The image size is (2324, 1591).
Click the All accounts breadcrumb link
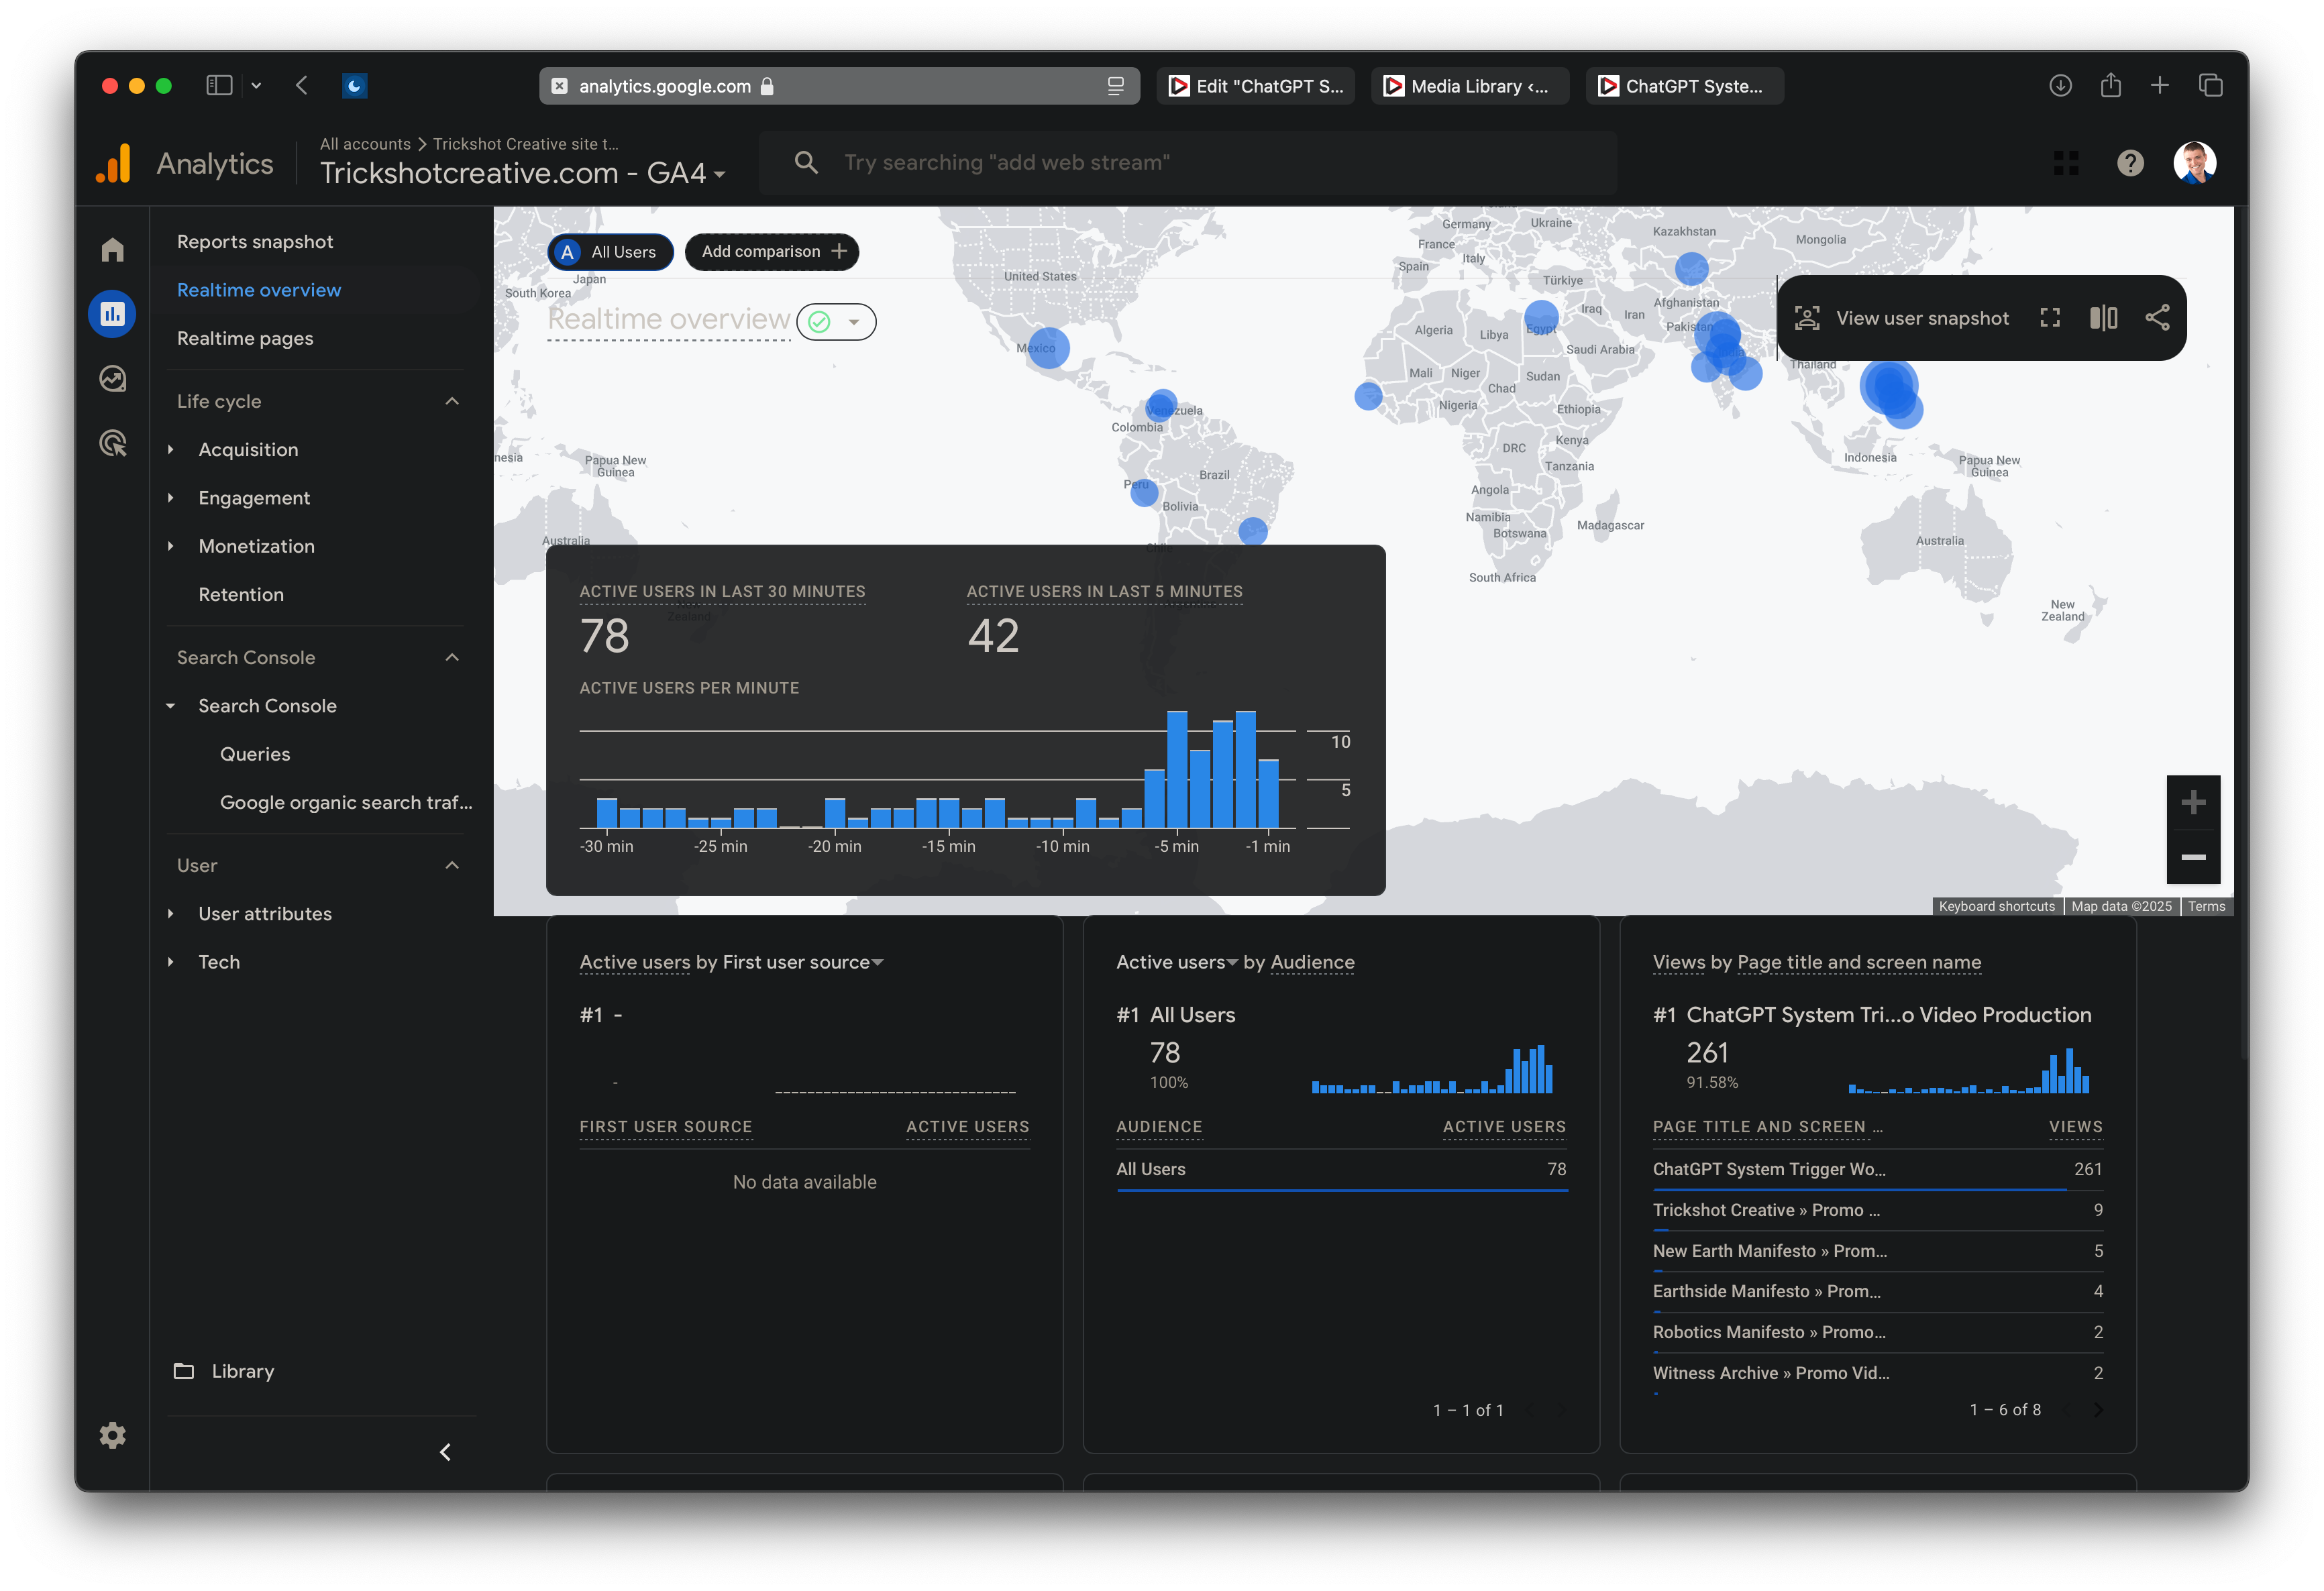365,144
